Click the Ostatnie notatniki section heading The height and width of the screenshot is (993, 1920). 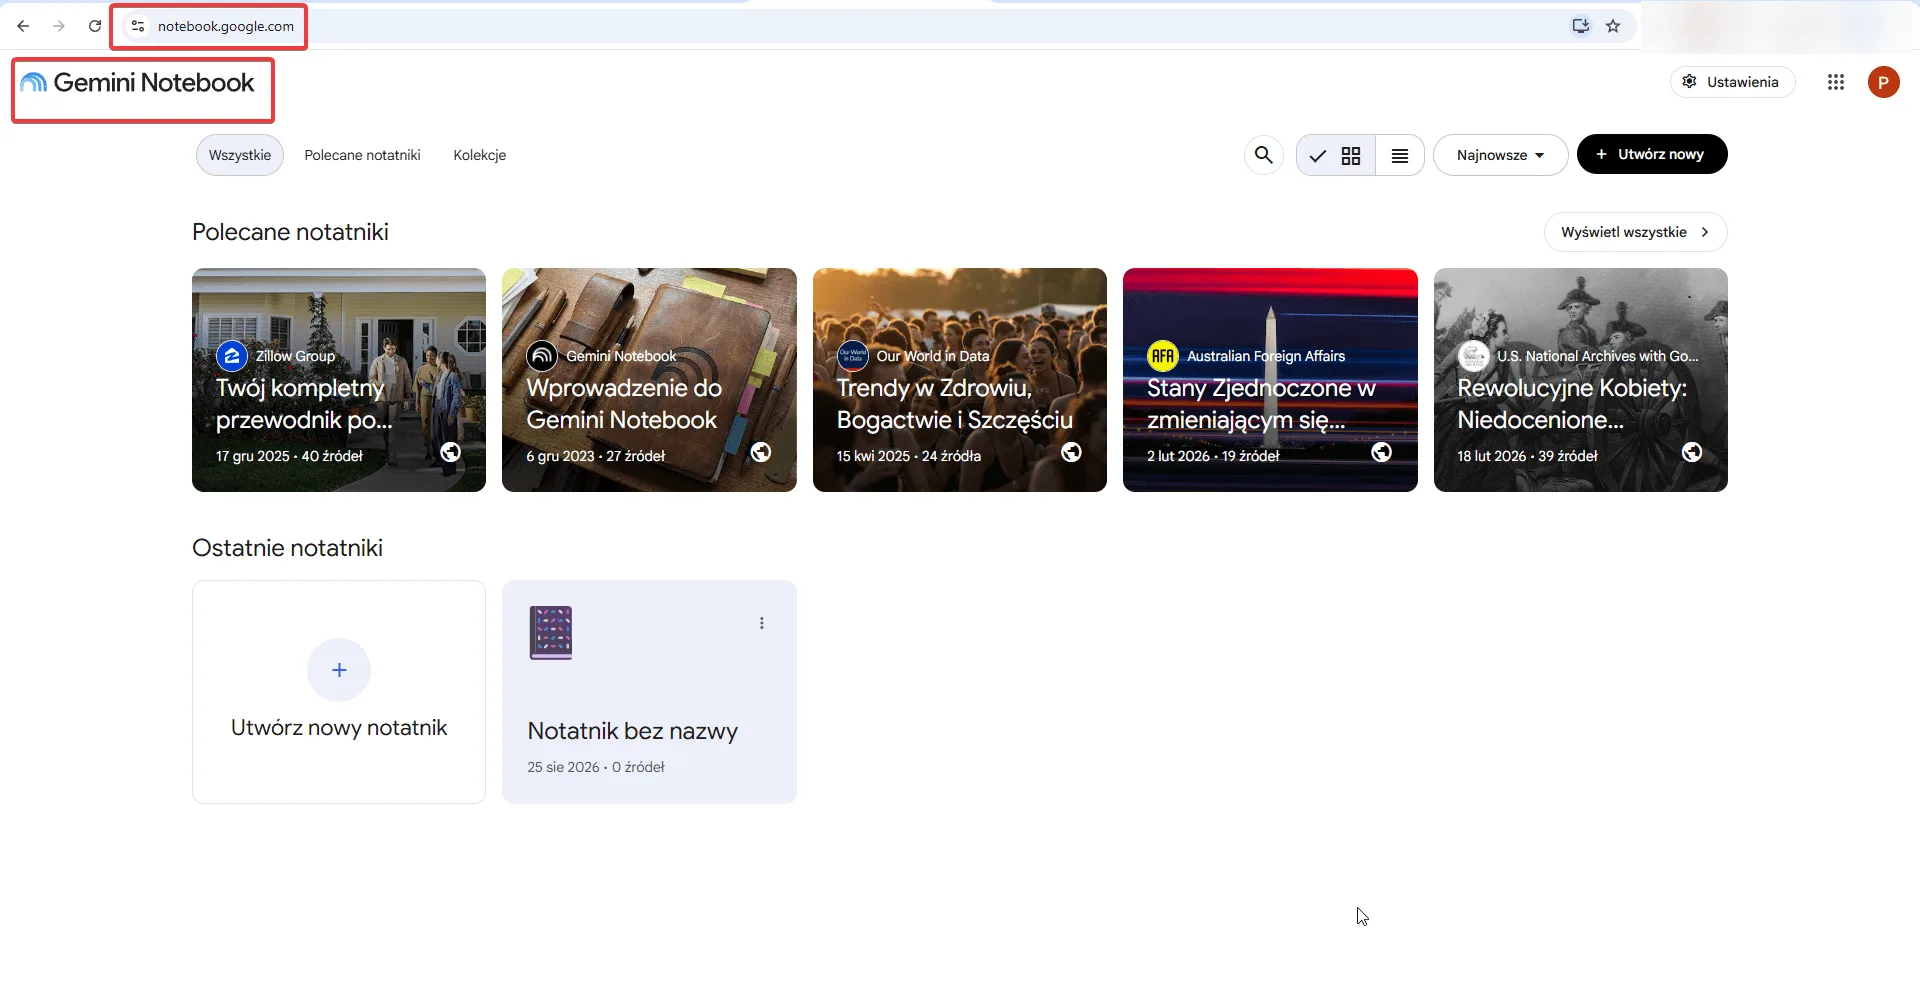[x=287, y=548]
